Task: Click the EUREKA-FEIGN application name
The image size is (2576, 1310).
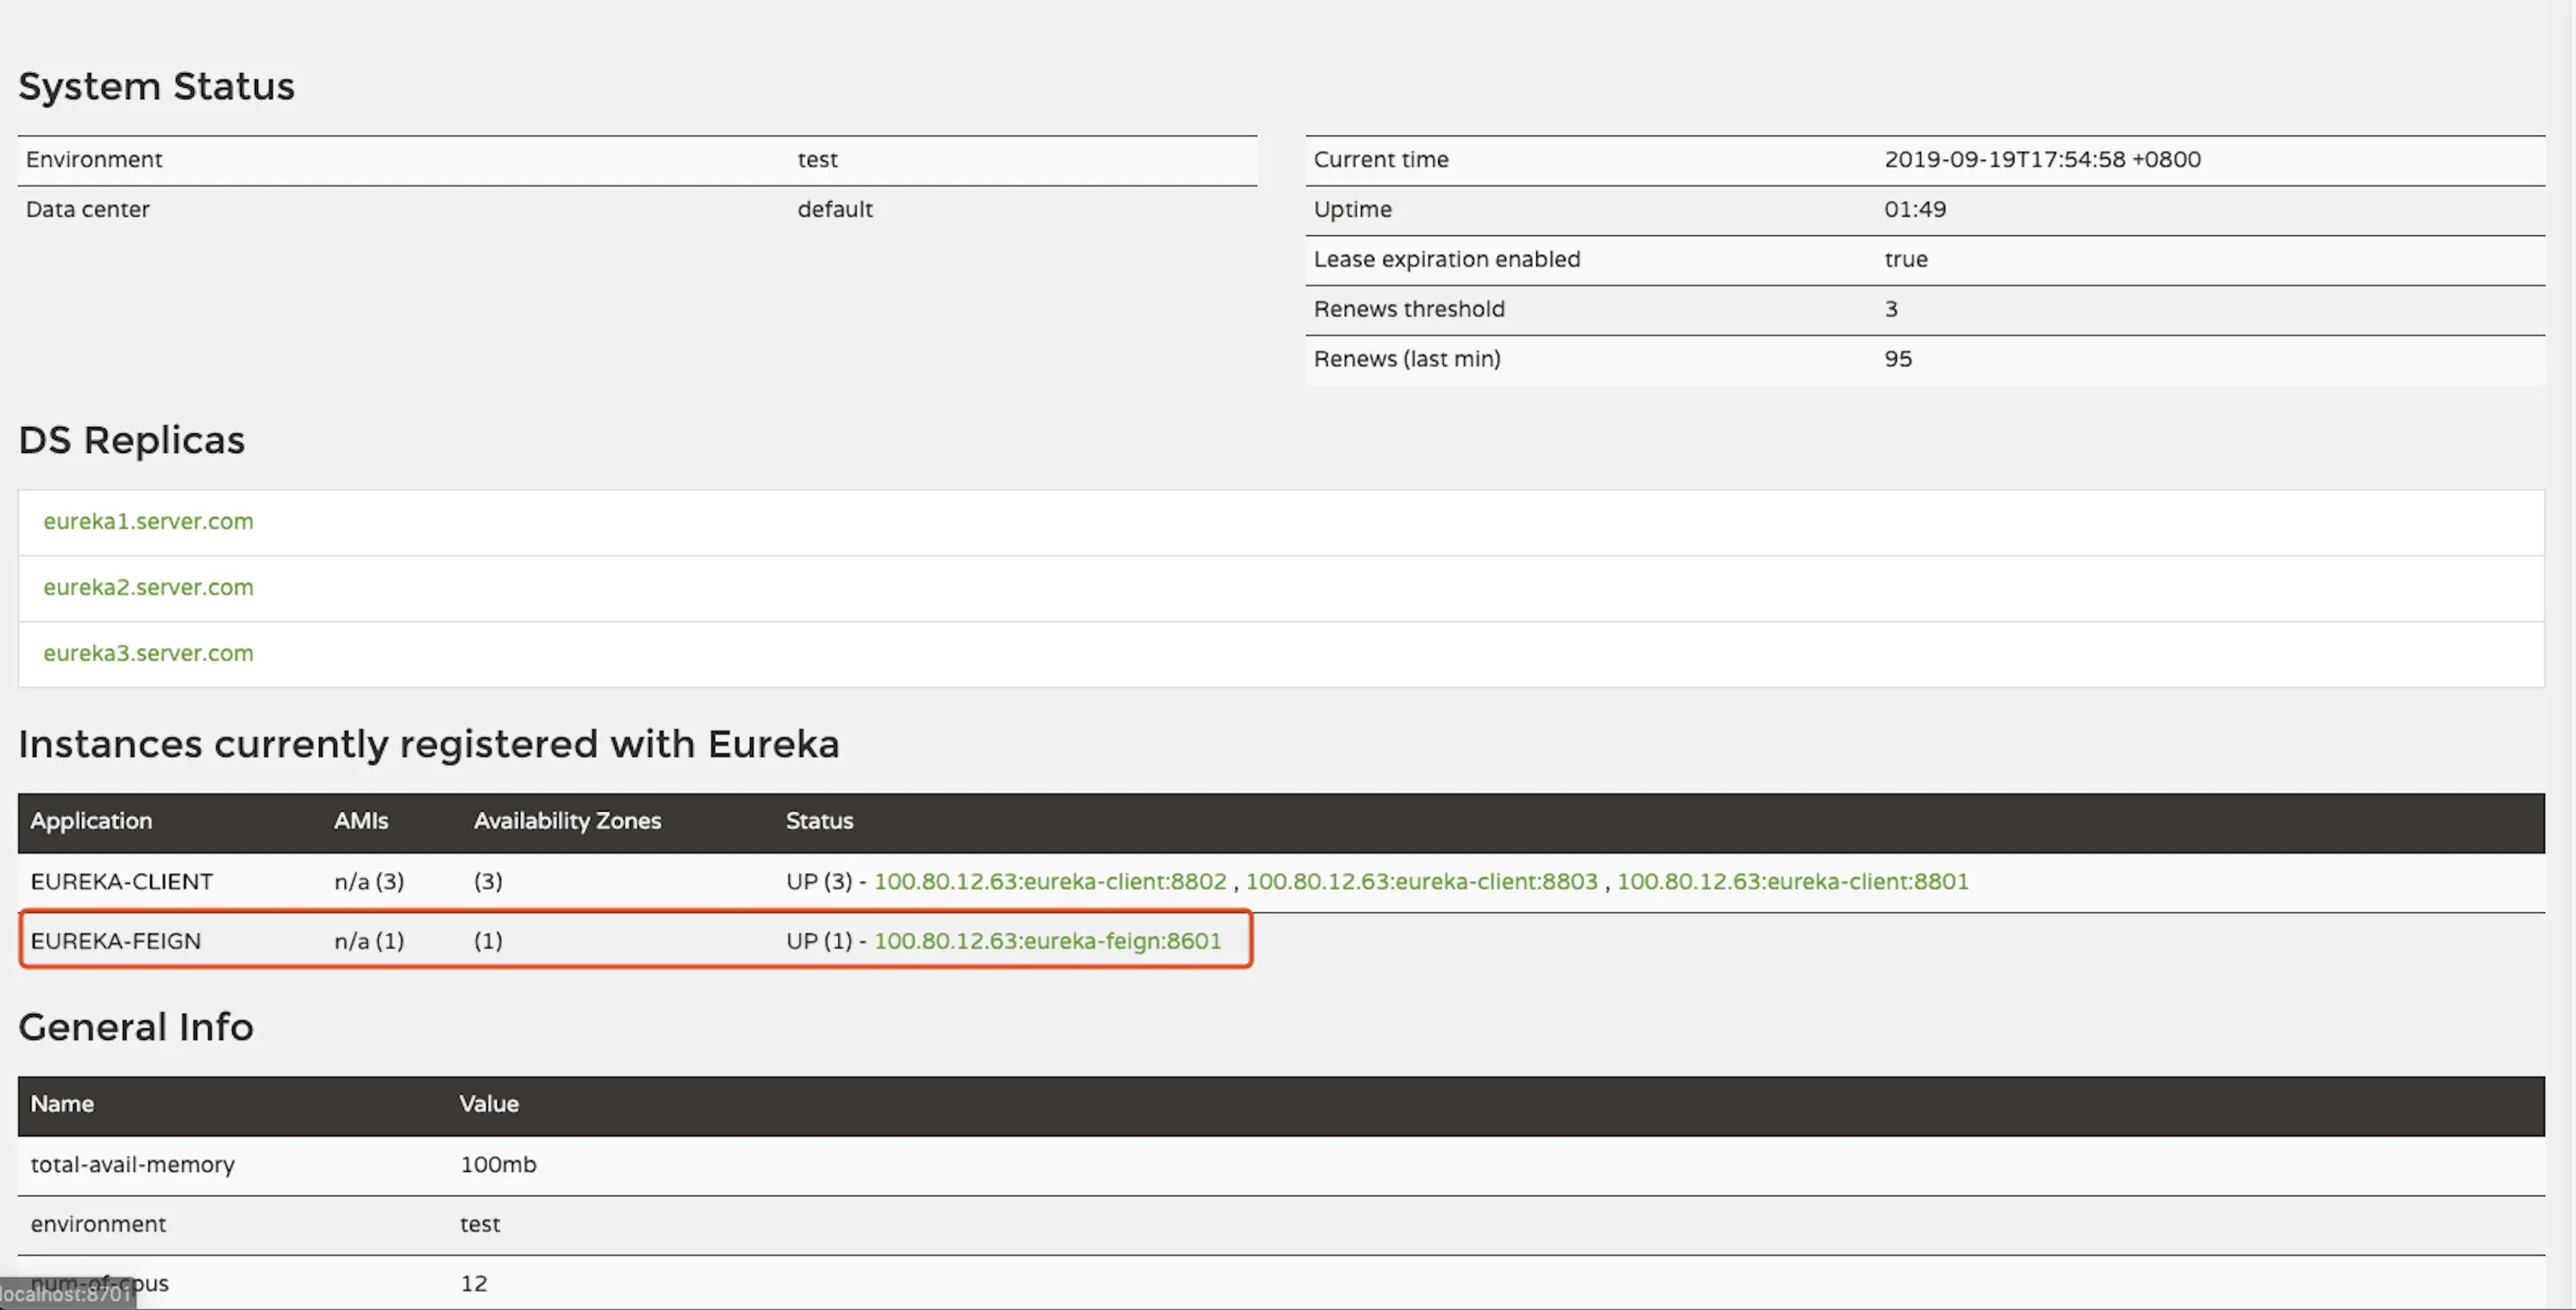Action: point(115,941)
